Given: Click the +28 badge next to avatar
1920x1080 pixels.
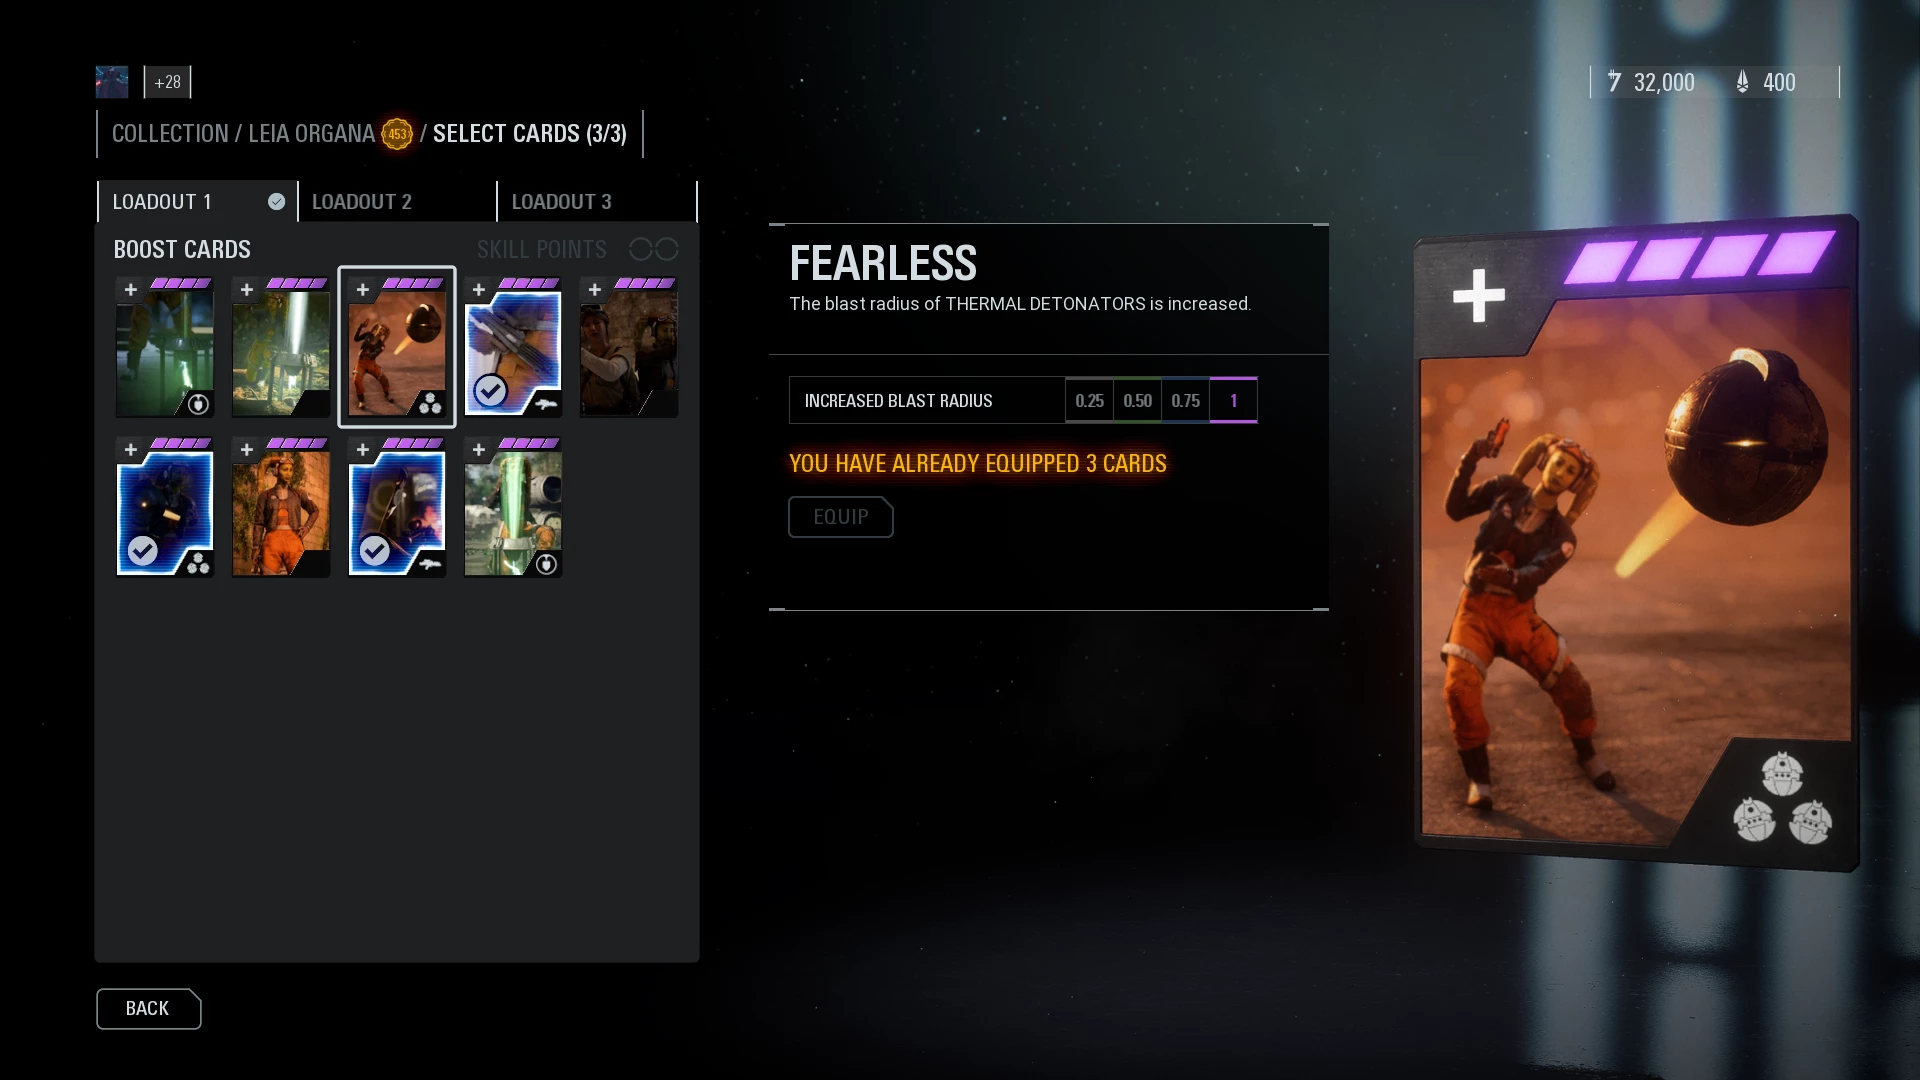Looking at the screenshot, I should point(167,82).
